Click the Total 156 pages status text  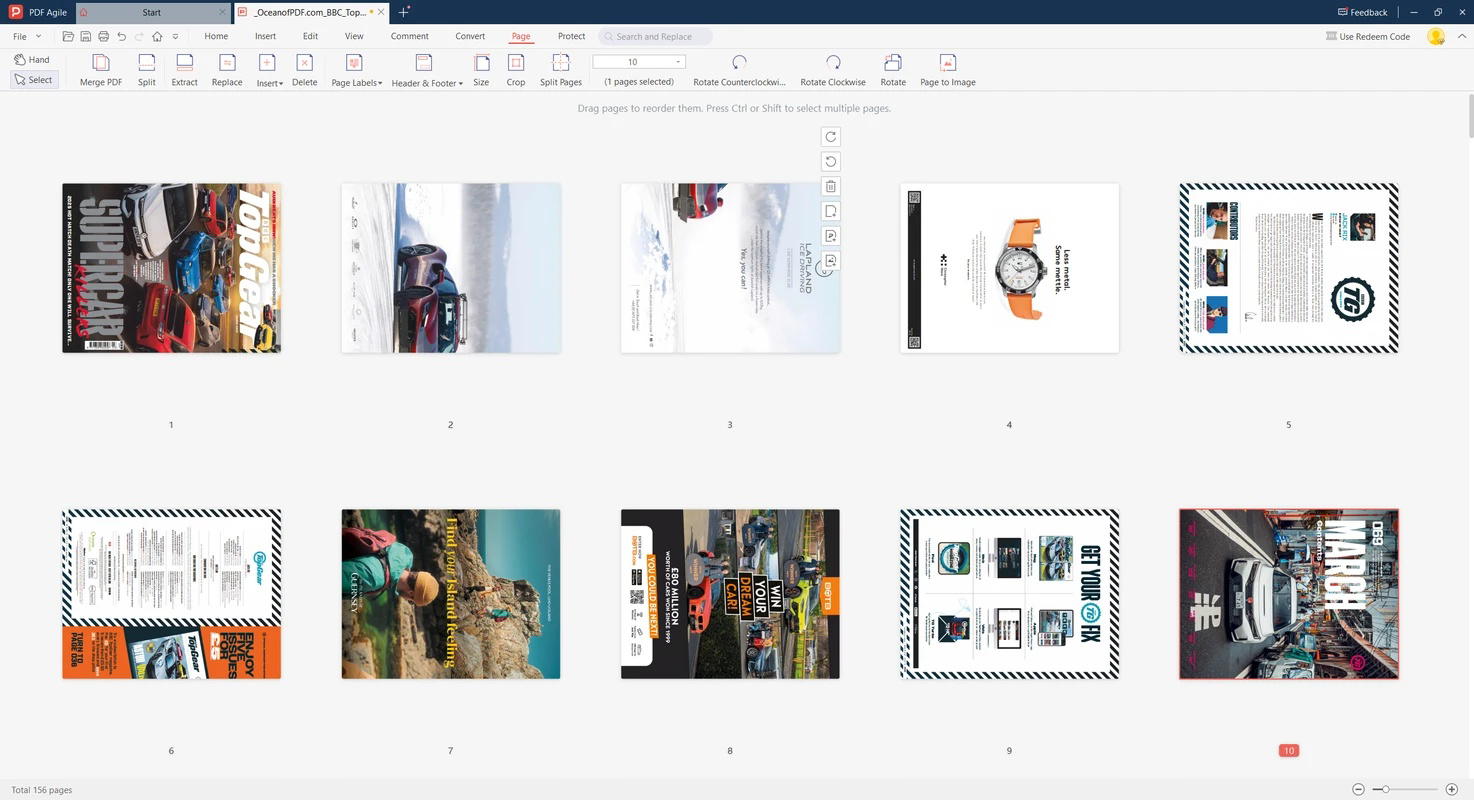(42, 790)
